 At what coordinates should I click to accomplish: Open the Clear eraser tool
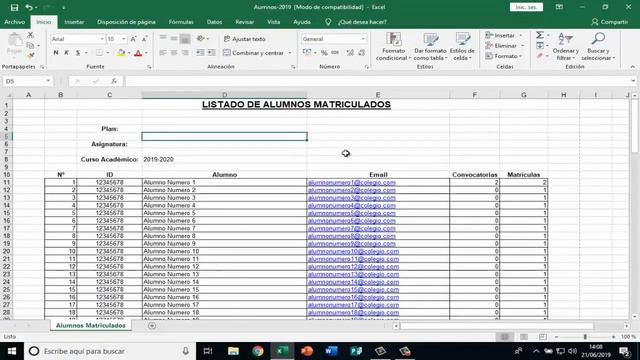[540, 56]
